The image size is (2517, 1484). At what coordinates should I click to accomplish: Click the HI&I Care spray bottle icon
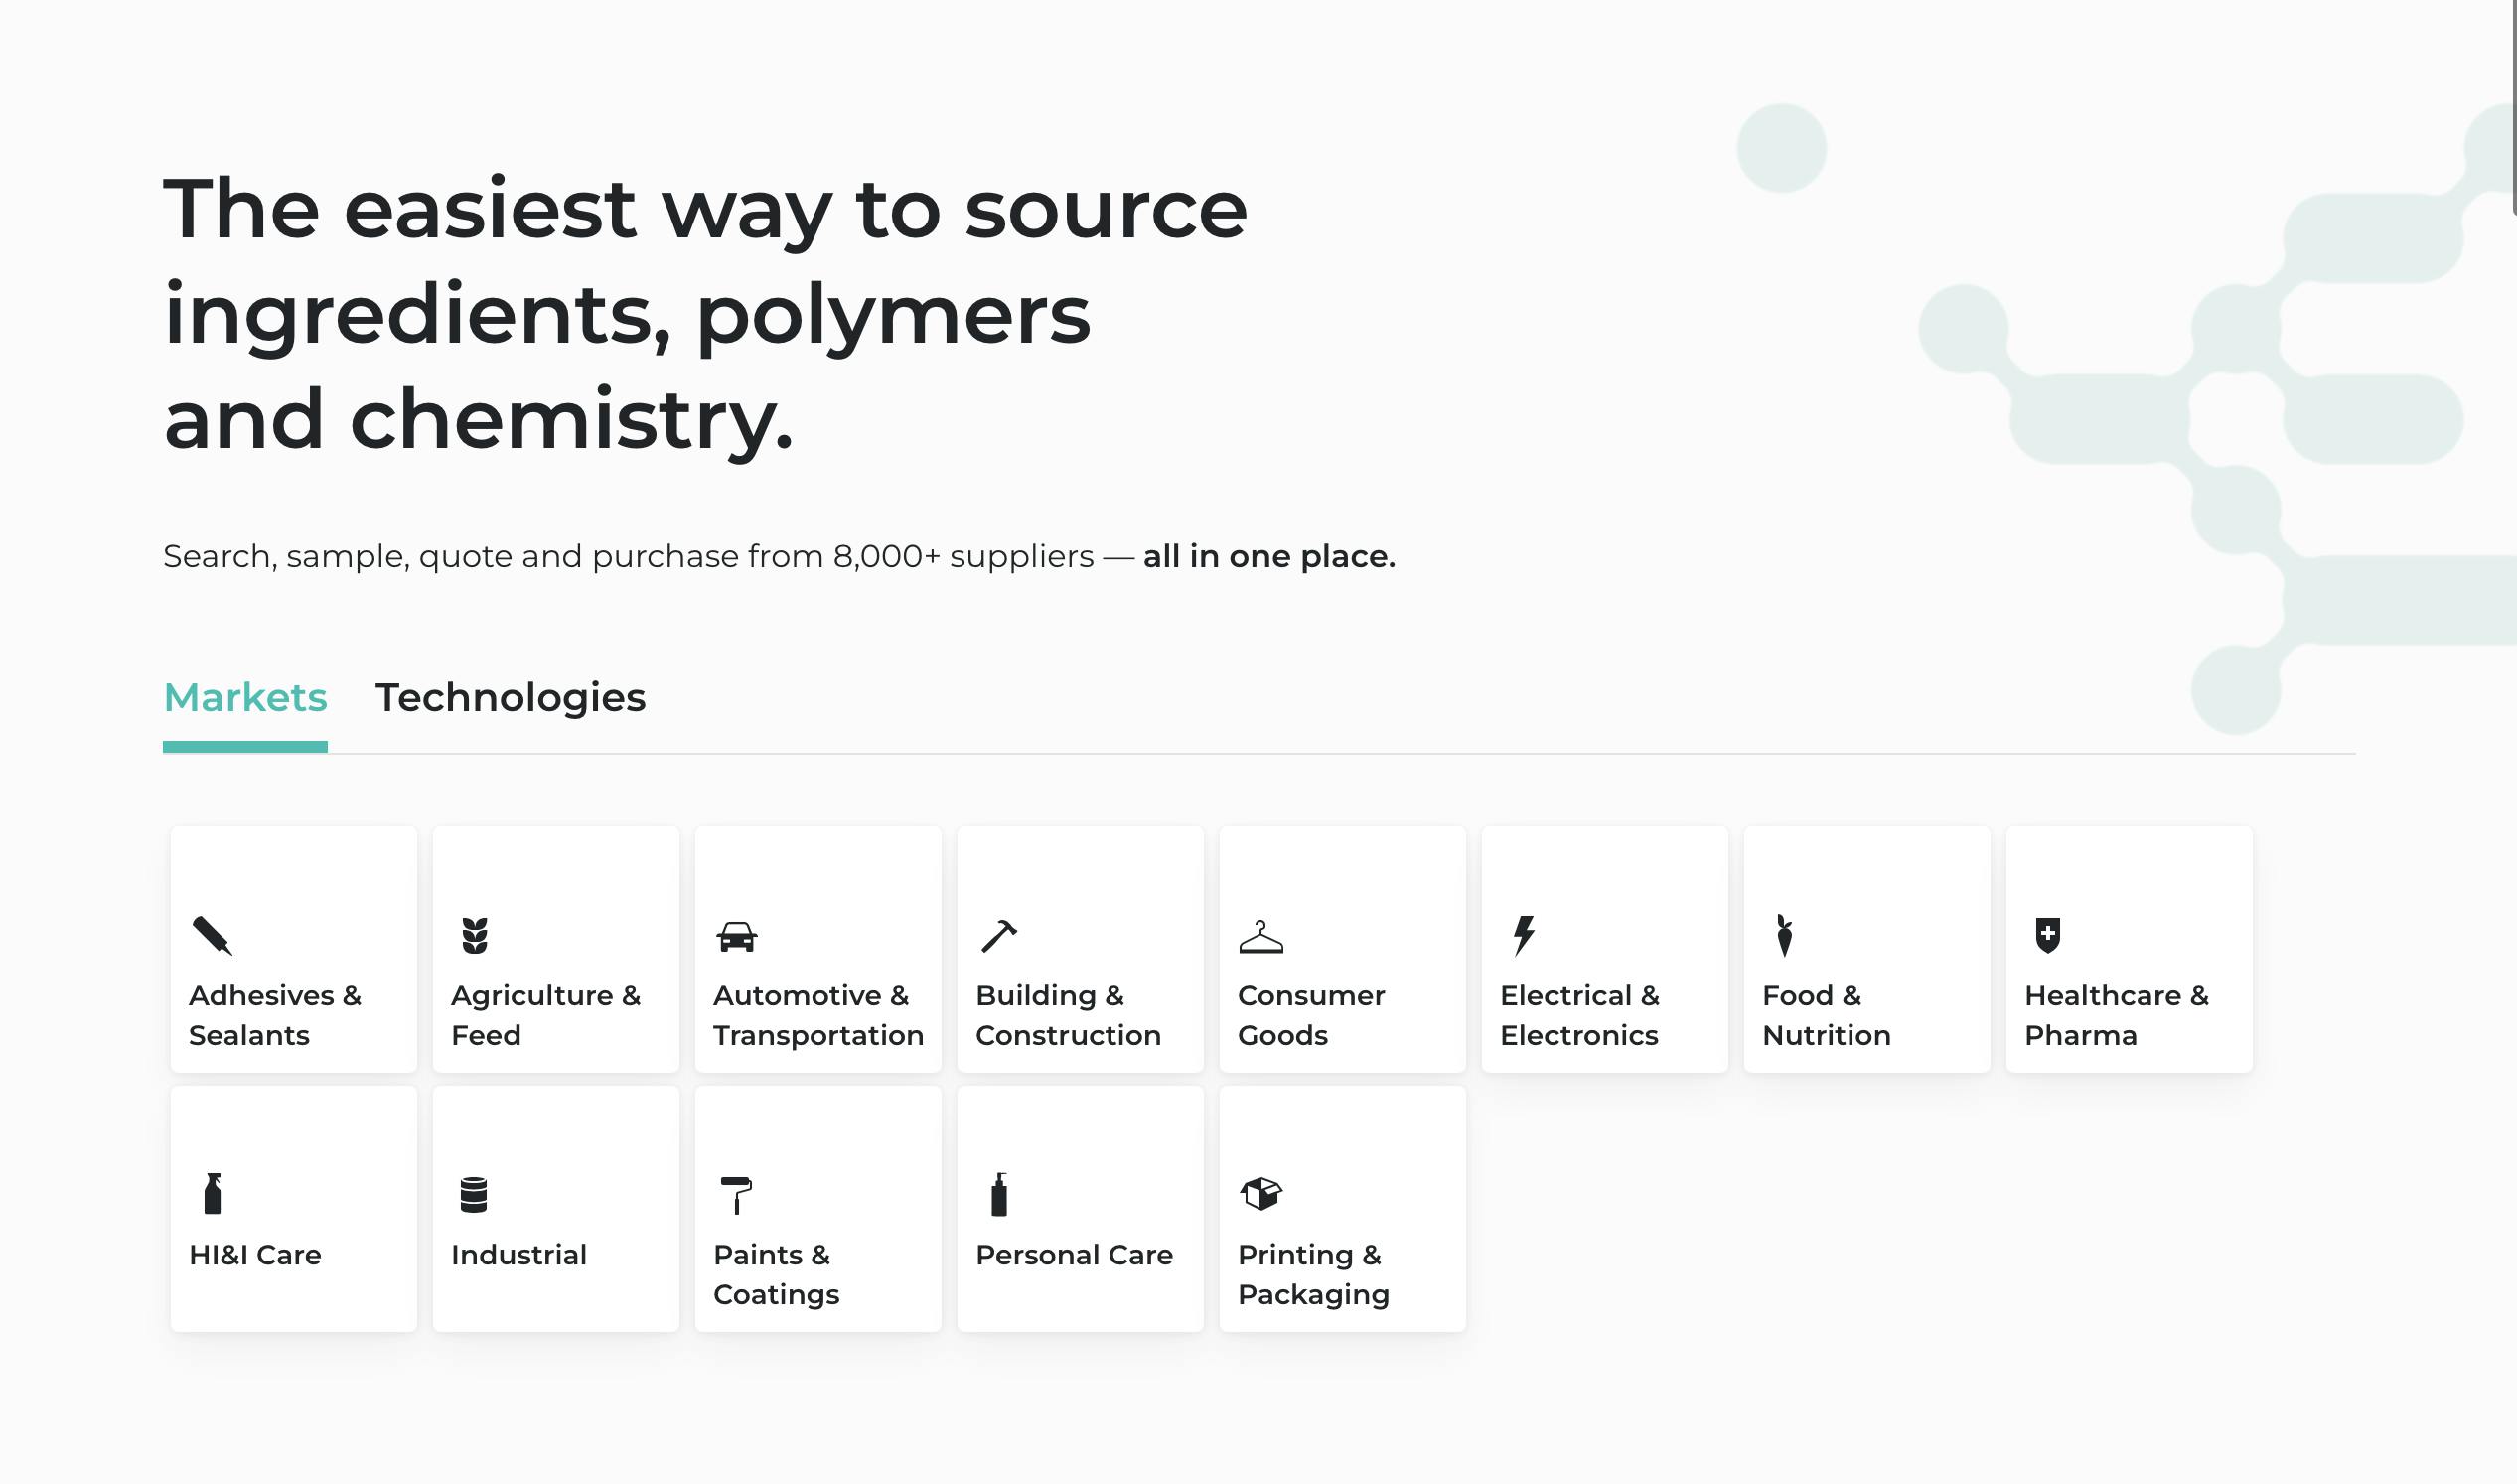(x=212, y=1194)
